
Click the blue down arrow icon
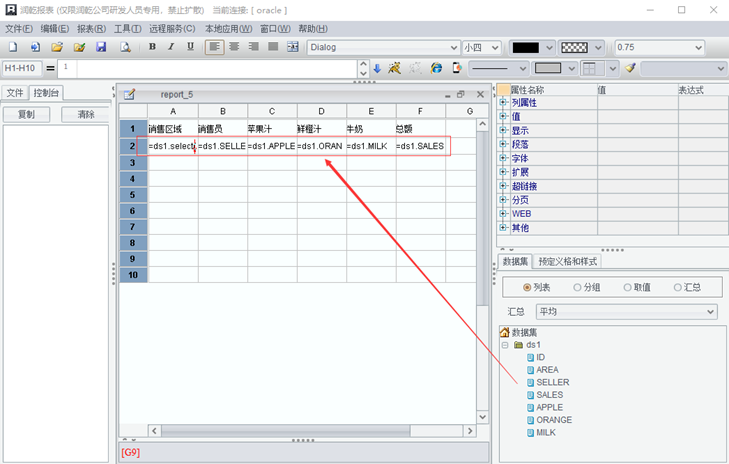[377, 68]
